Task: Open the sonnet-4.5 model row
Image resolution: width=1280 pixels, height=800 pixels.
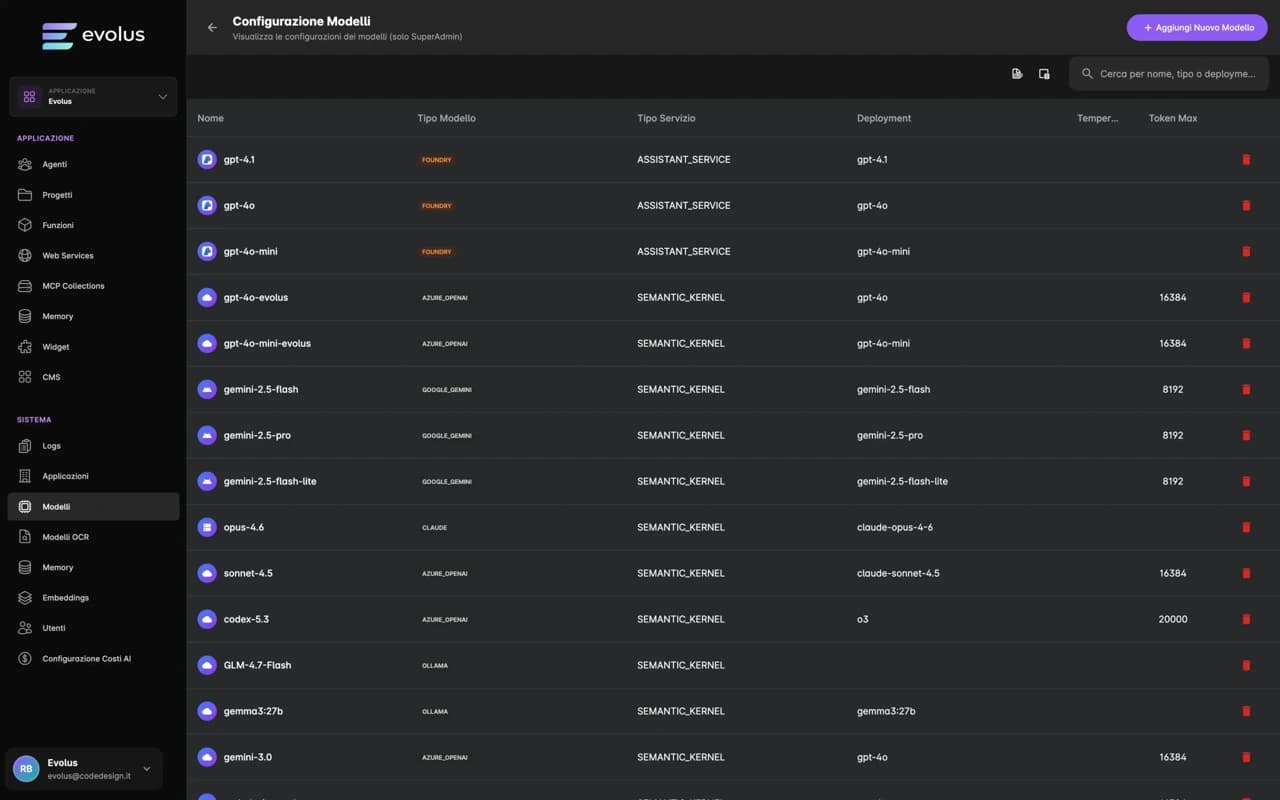Action: [248, 574]
